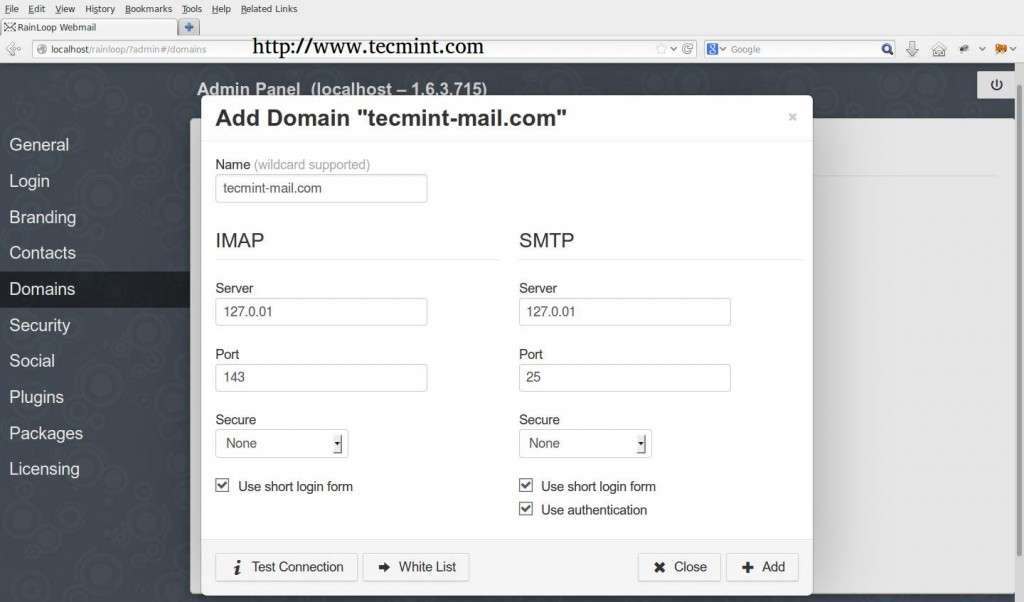Open the downloads arrow icon
This screenshot has width=1024, height=602.
coord(912,49)
